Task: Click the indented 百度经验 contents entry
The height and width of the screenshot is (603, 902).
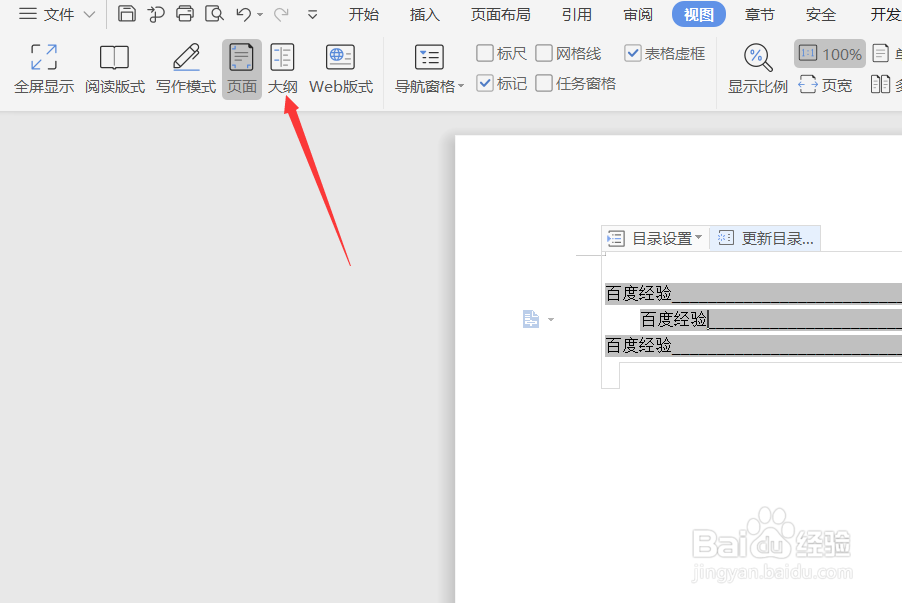Action: click(674, 319)
